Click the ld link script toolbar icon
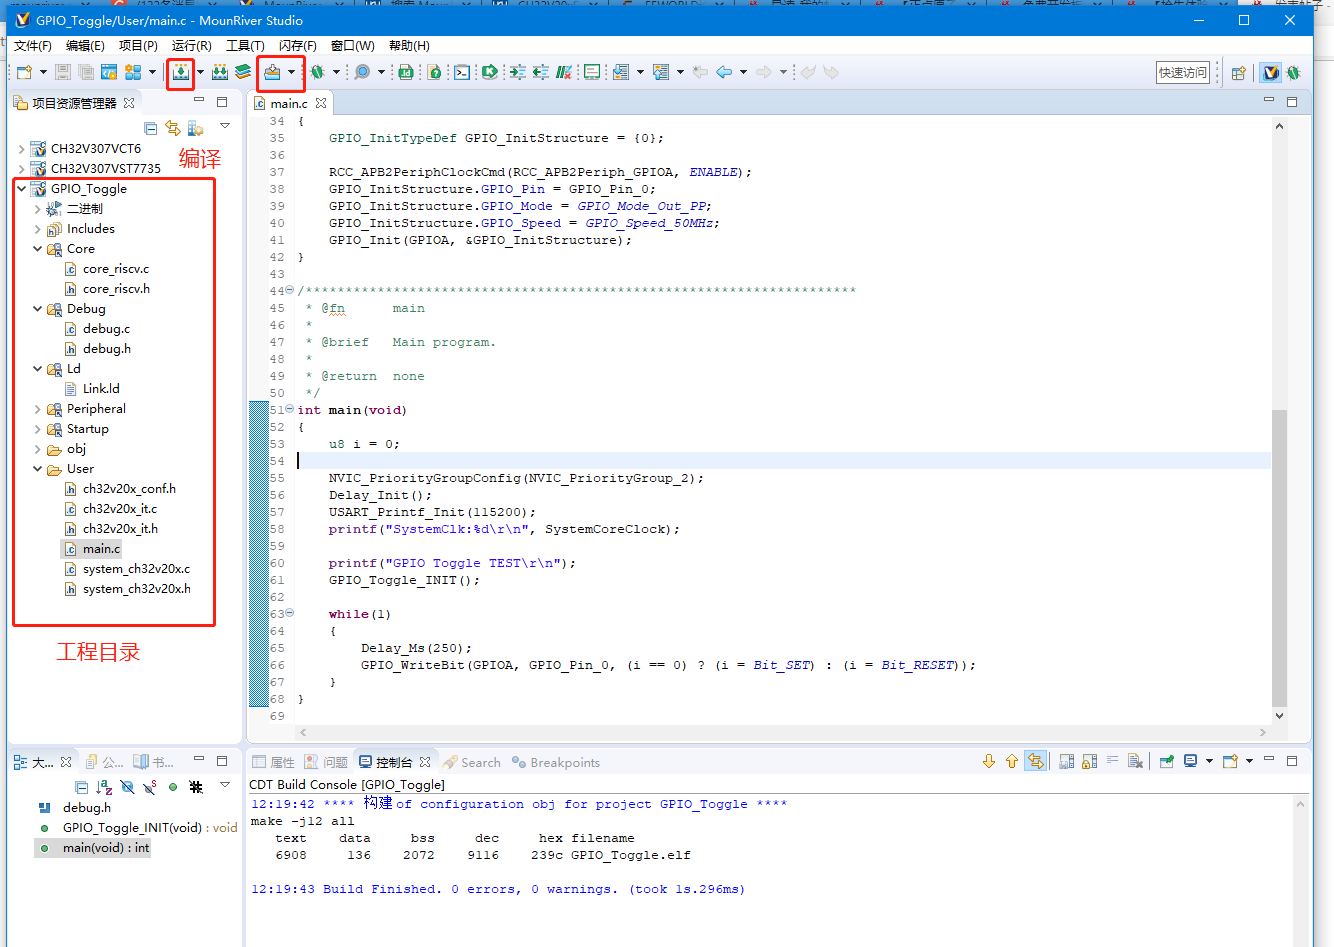The height and width of the screenshot is (947, 1334). [406, 72]
